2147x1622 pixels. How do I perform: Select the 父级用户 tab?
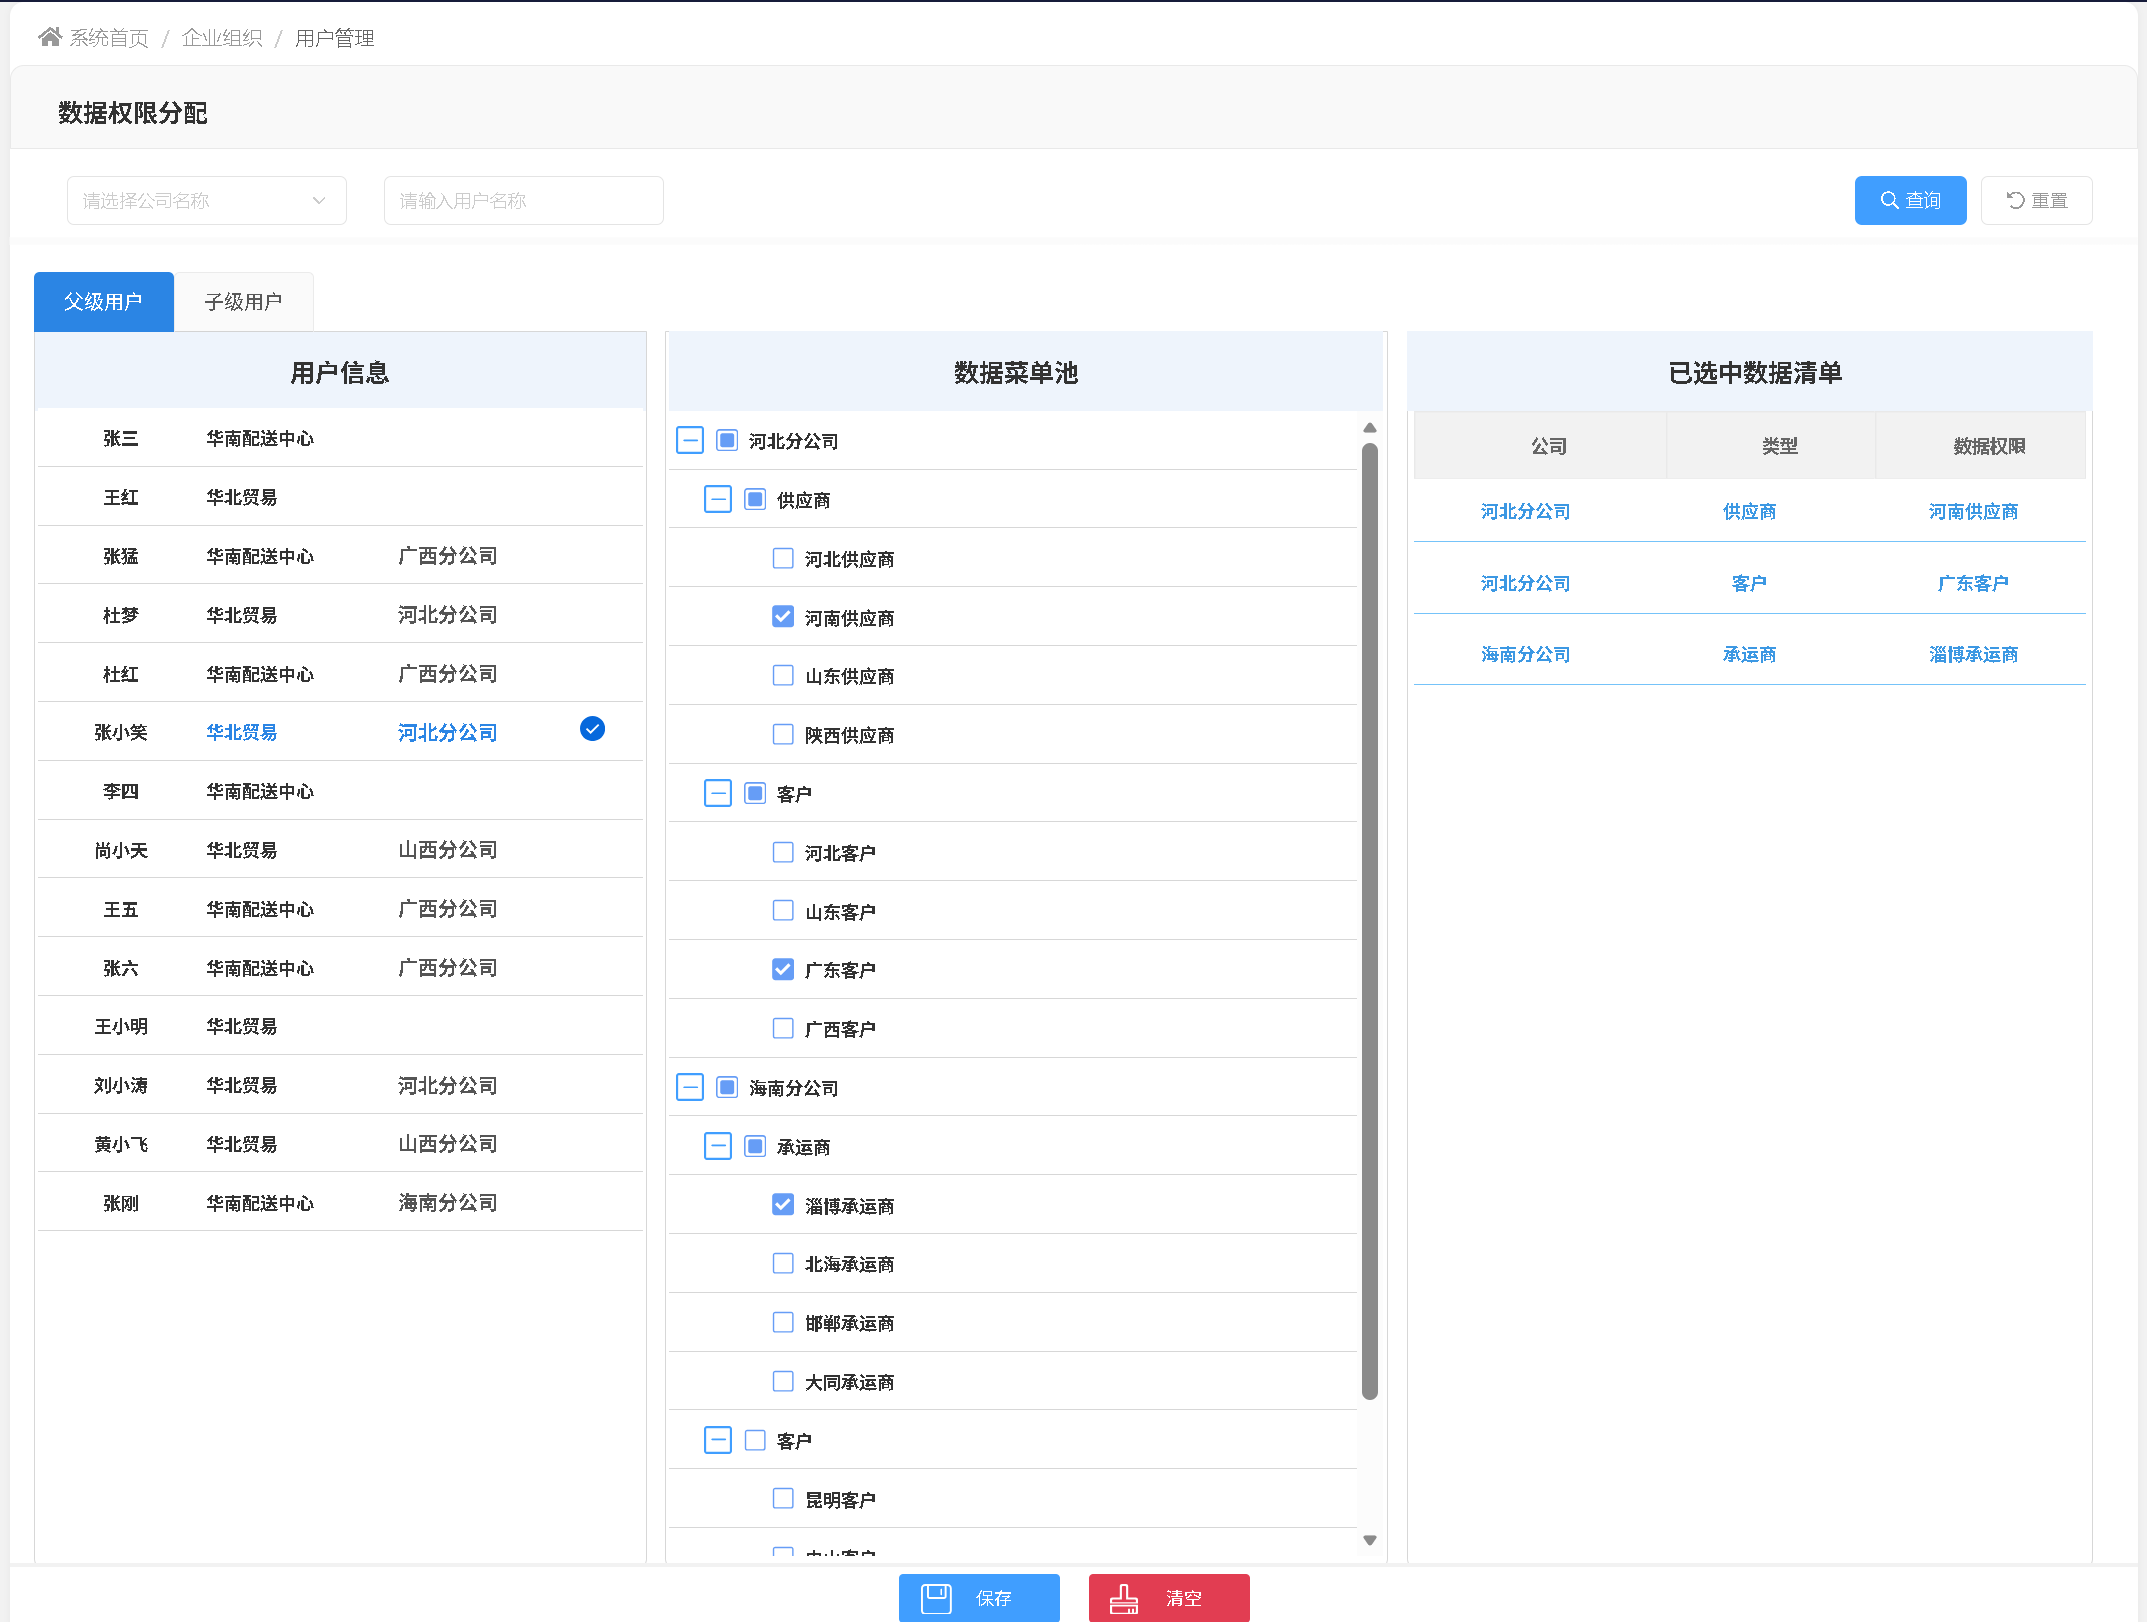pos(103,301)
